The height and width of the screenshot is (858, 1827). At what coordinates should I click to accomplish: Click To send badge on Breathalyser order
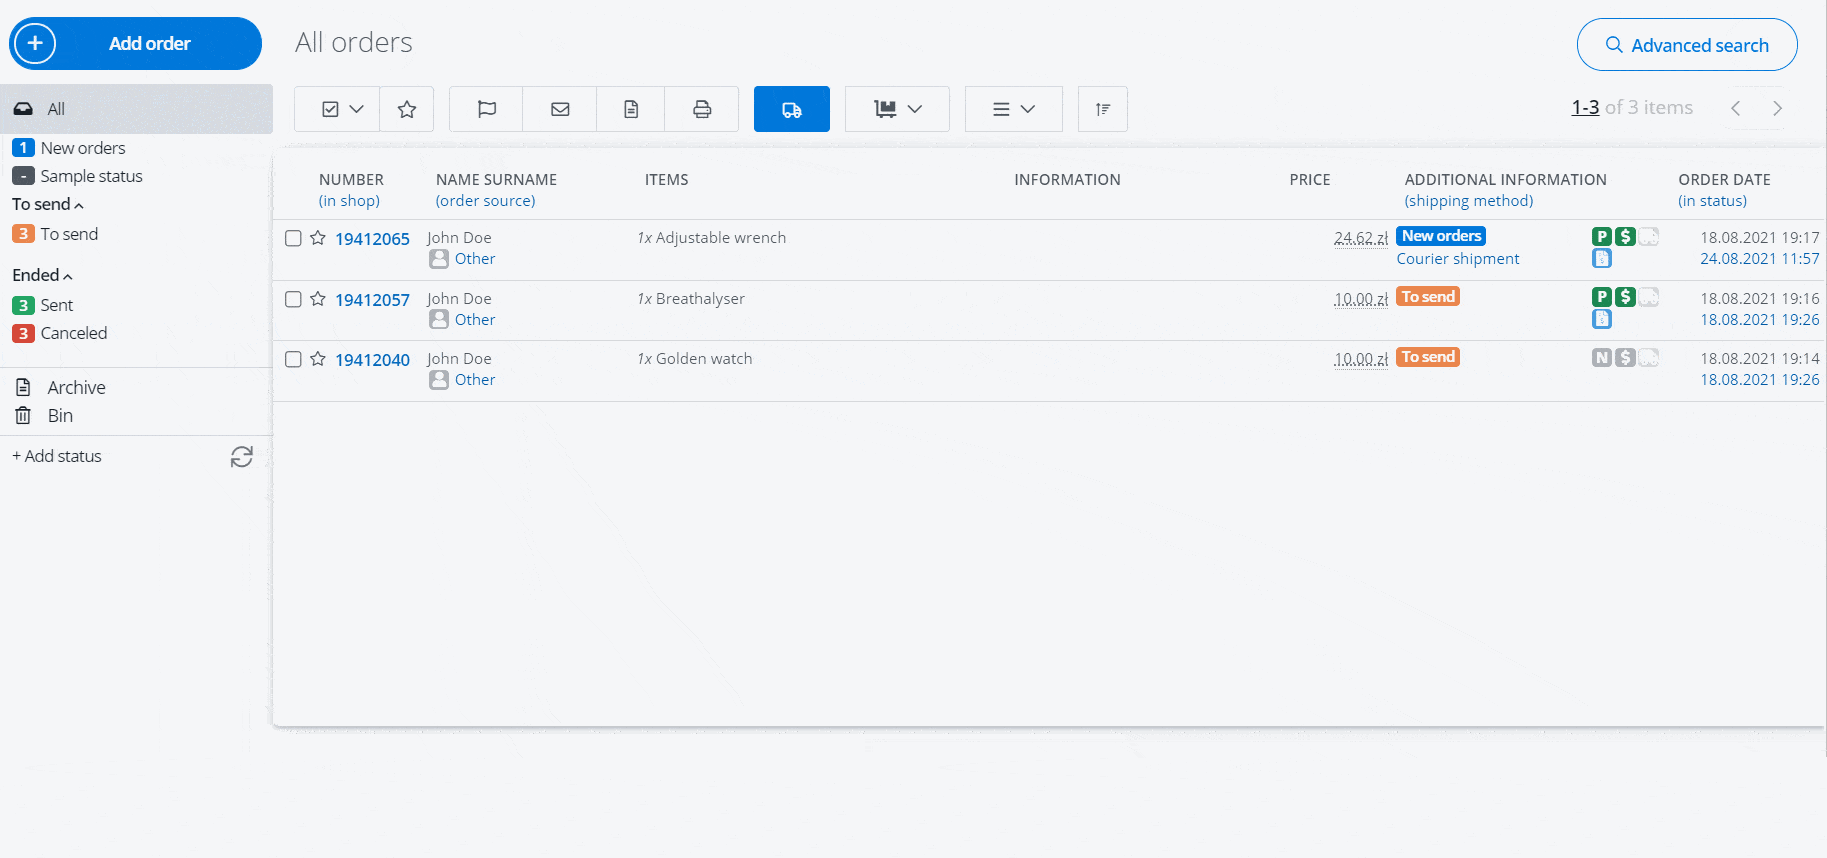click(x=1428, y=297)
